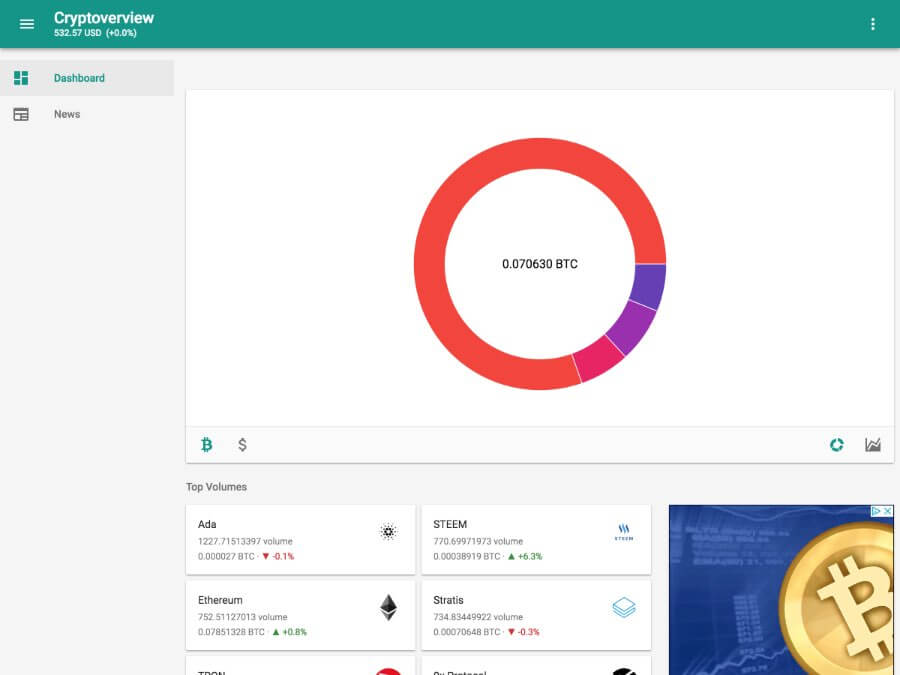
Task: Switch chart currency to US dollar
Action: click(242, 445)
